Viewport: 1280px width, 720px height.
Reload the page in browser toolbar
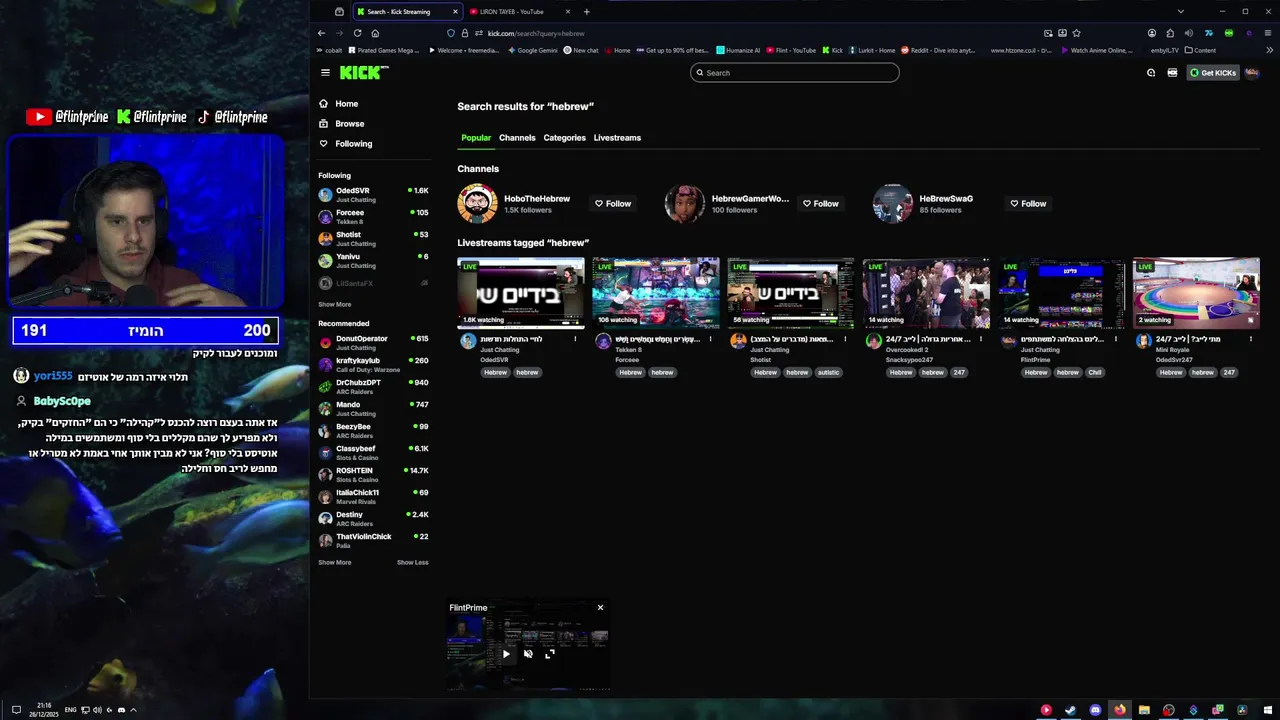(x=357, y=33)
